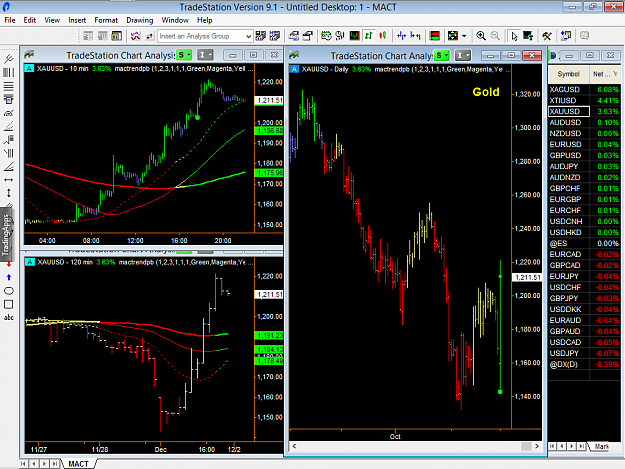
Task: Open the File menu
Action: pos(10,20)
